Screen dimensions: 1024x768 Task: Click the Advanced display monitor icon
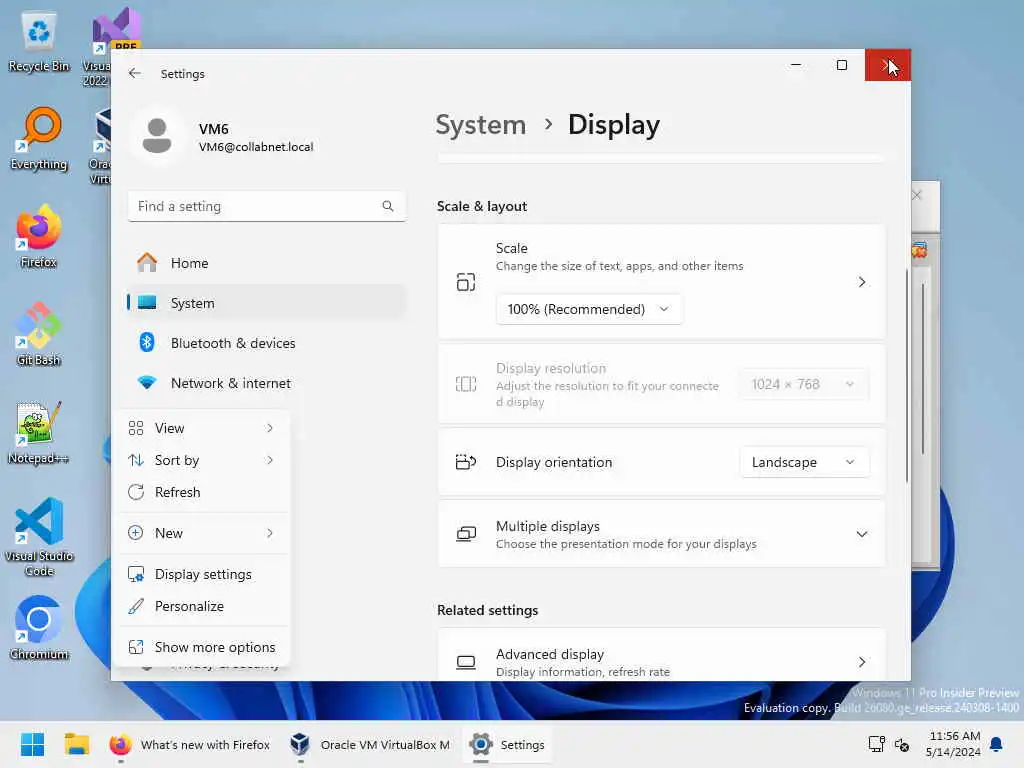click(466, 662)
